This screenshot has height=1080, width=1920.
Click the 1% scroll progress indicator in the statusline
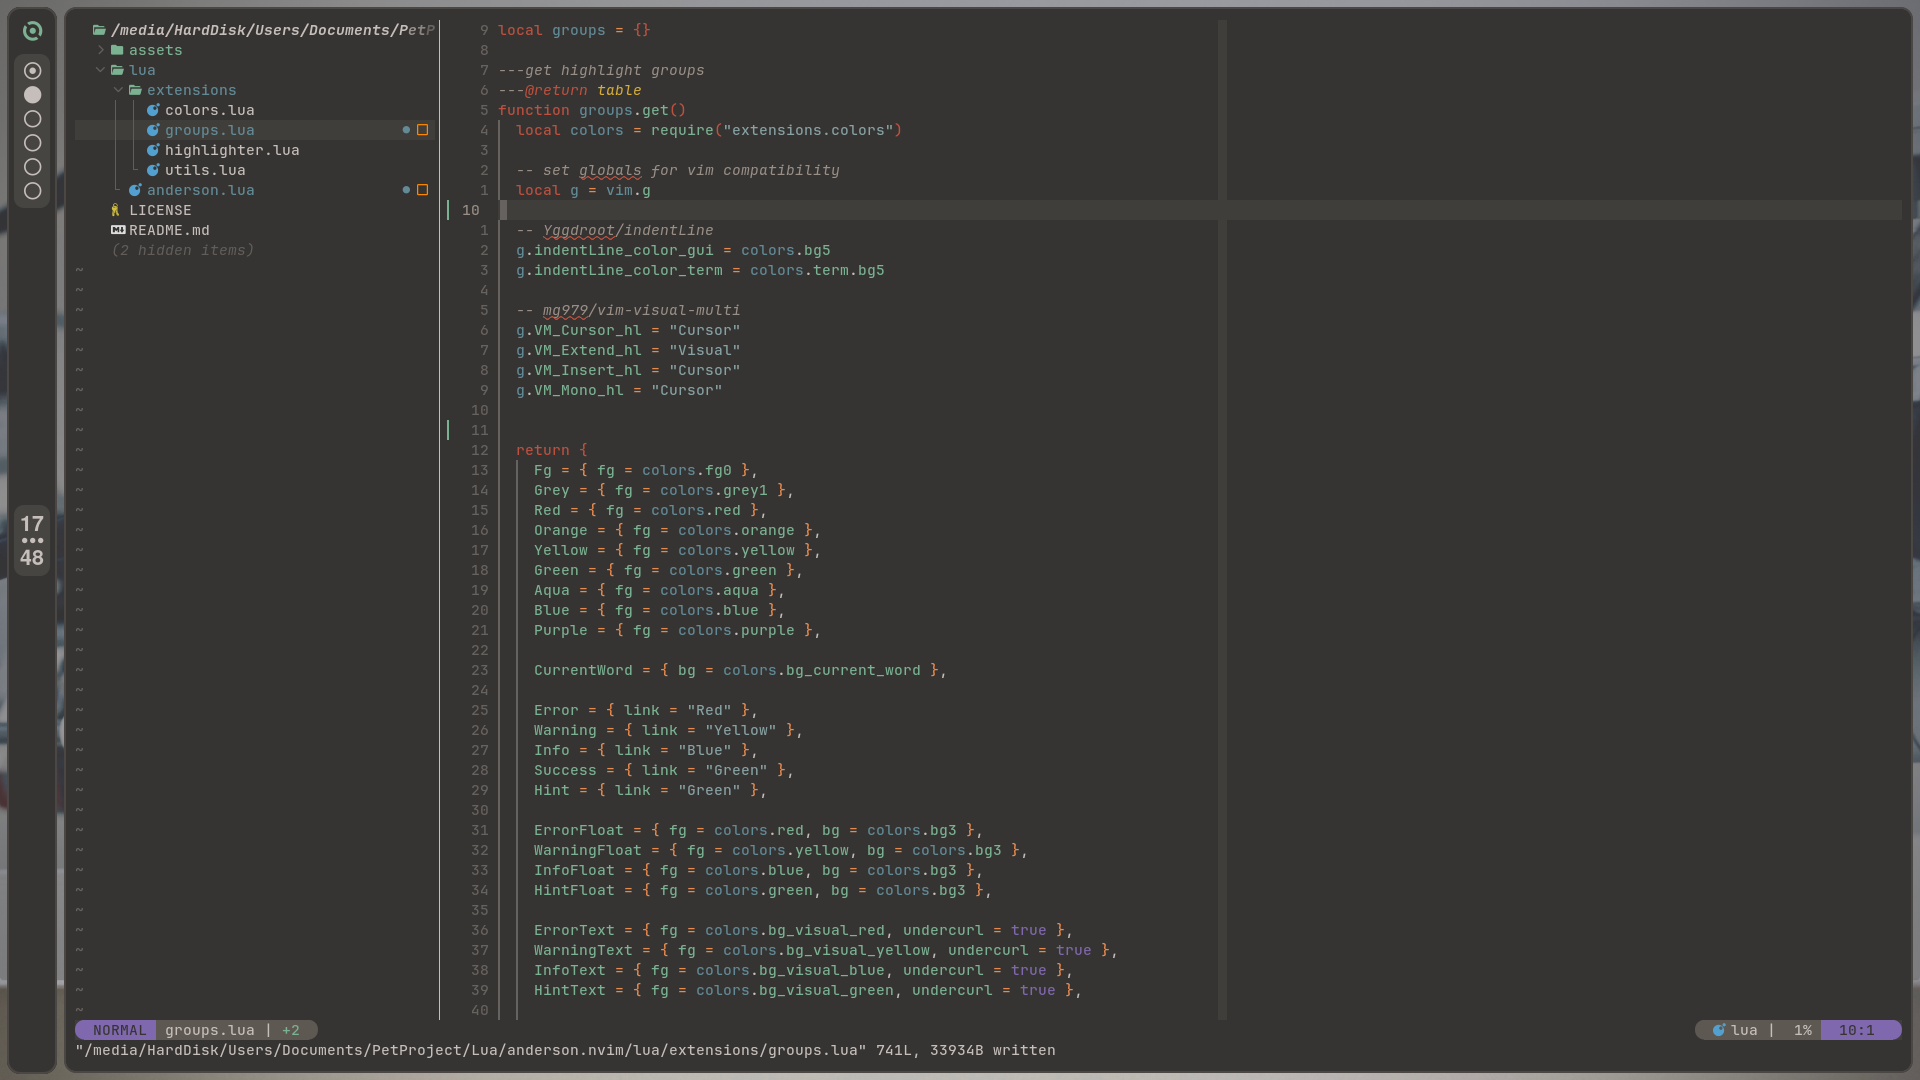click(x=1802, y=1030)
